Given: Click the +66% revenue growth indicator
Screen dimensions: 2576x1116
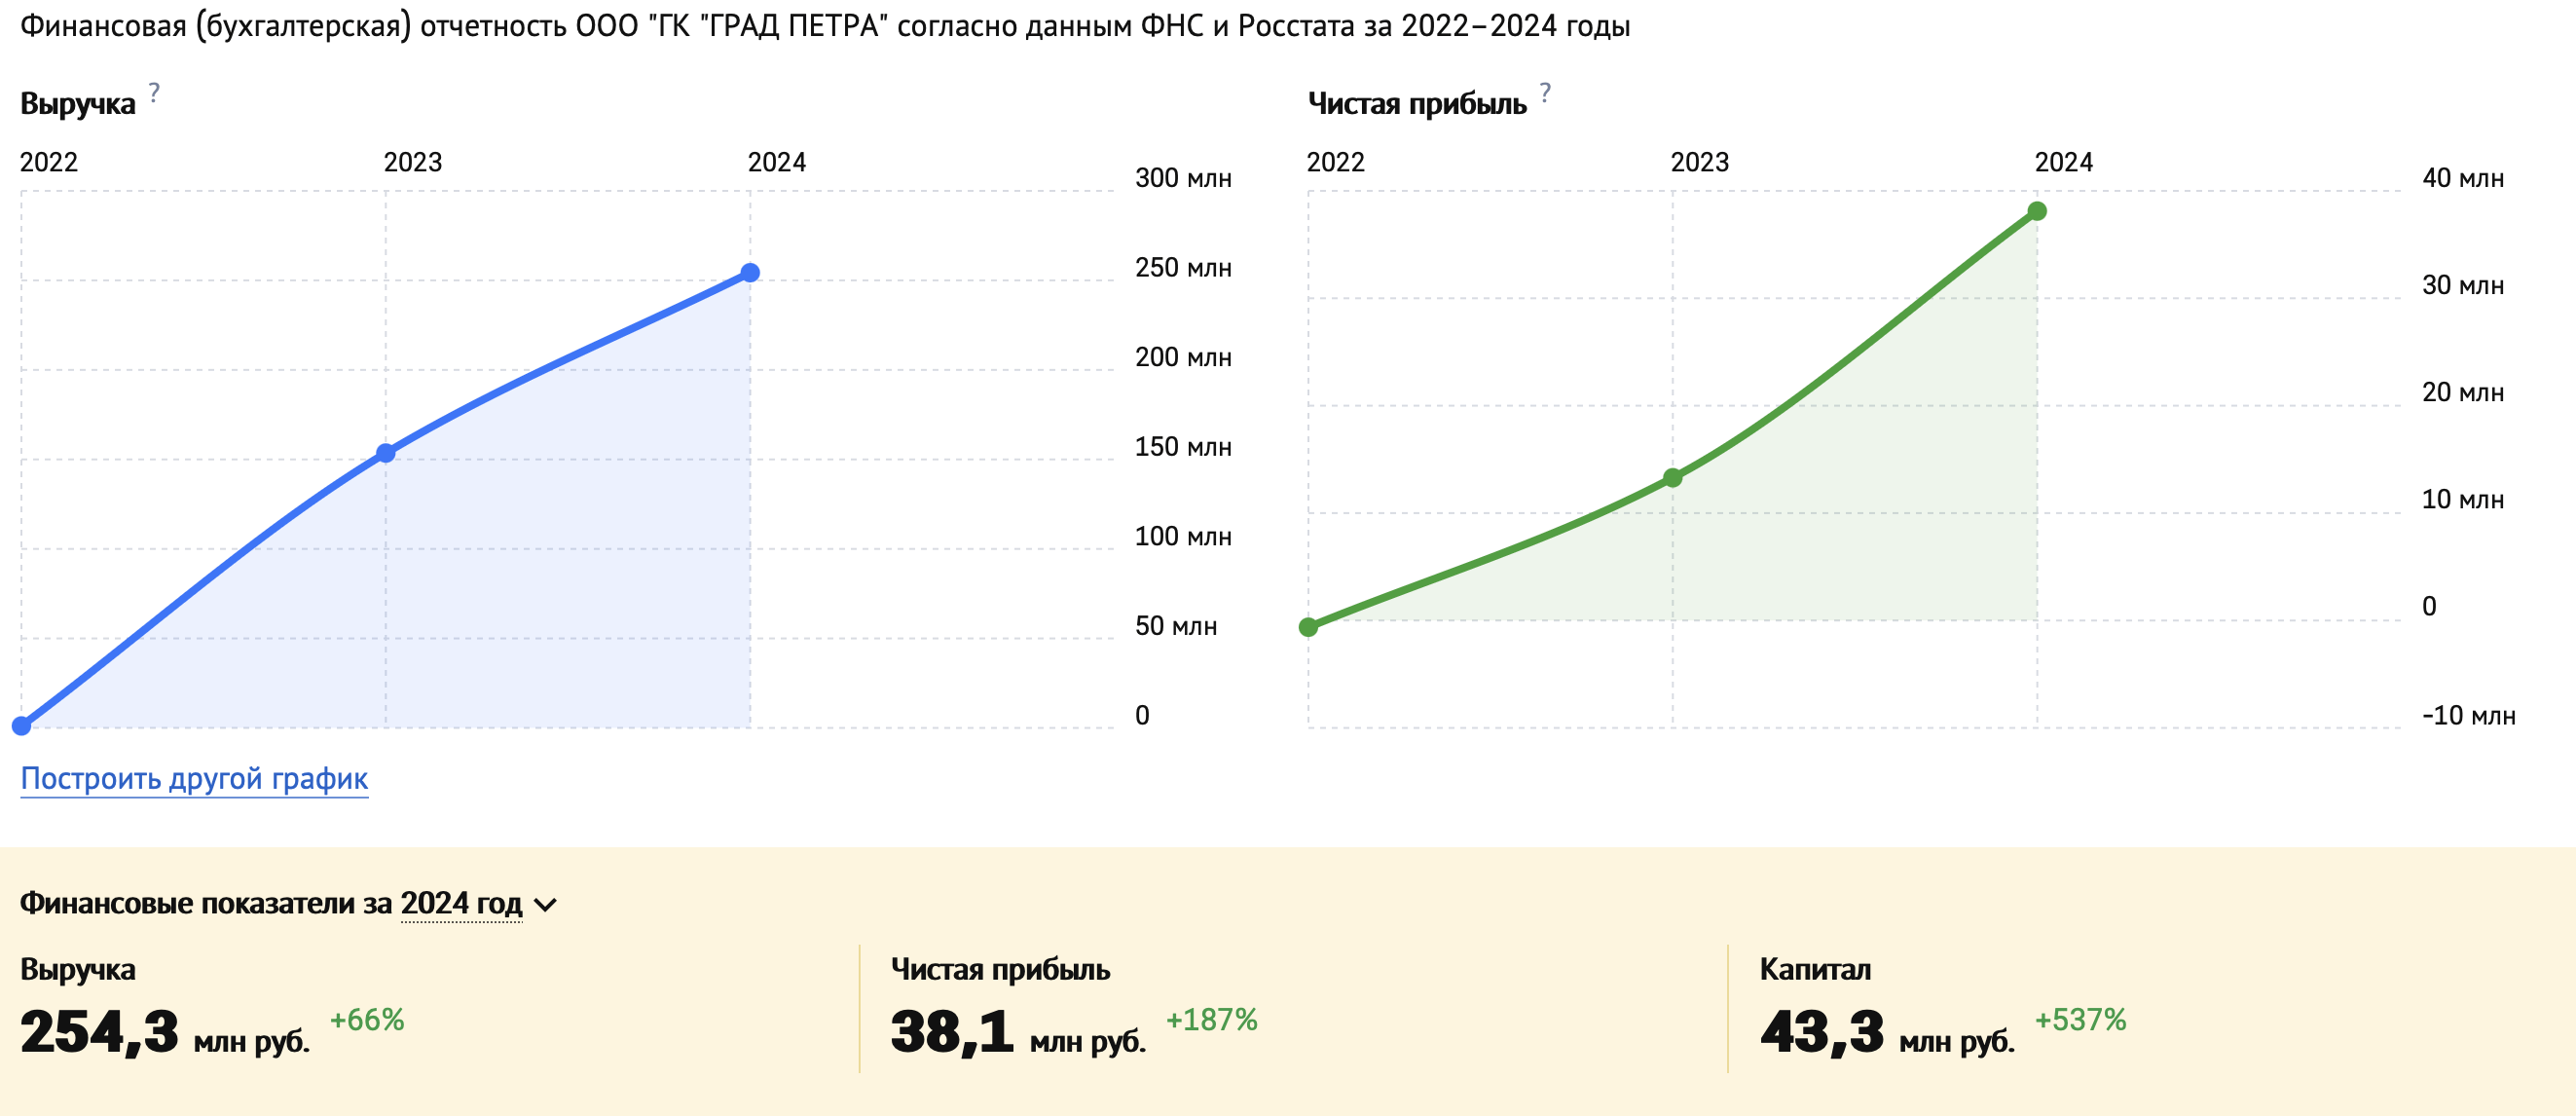Looking at the screenshot, I should coord(367,1020).
